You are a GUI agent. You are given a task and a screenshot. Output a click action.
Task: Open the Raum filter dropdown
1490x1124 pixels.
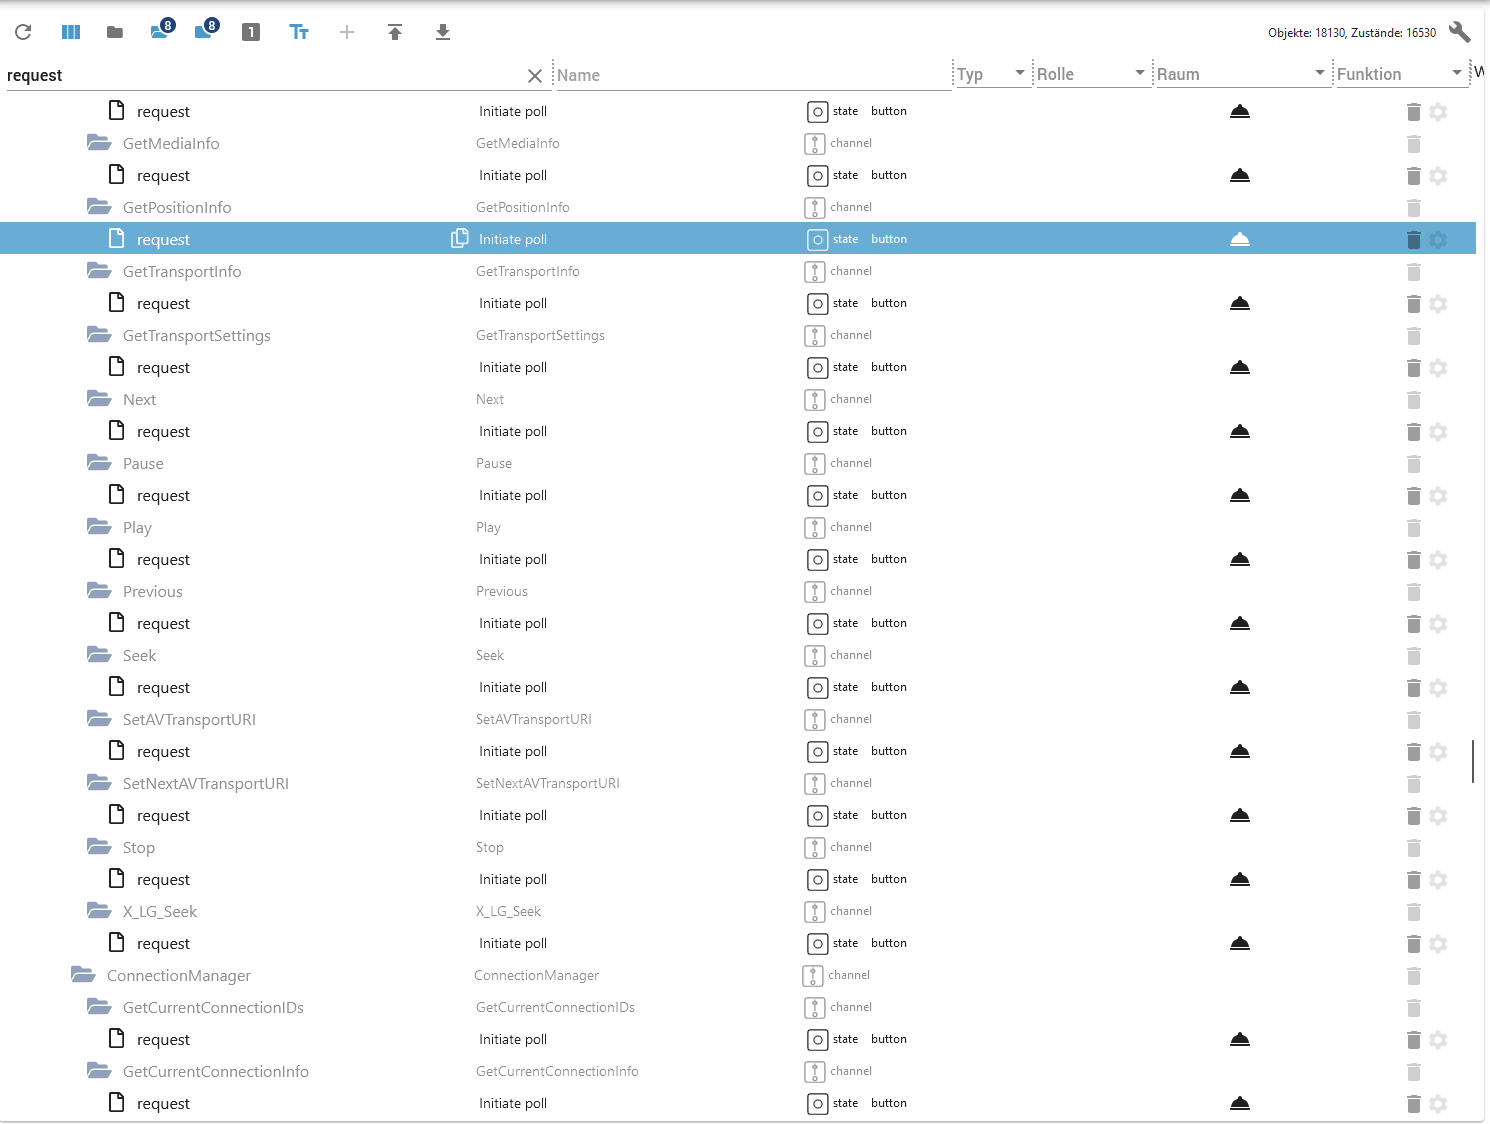coord(1242,74)
